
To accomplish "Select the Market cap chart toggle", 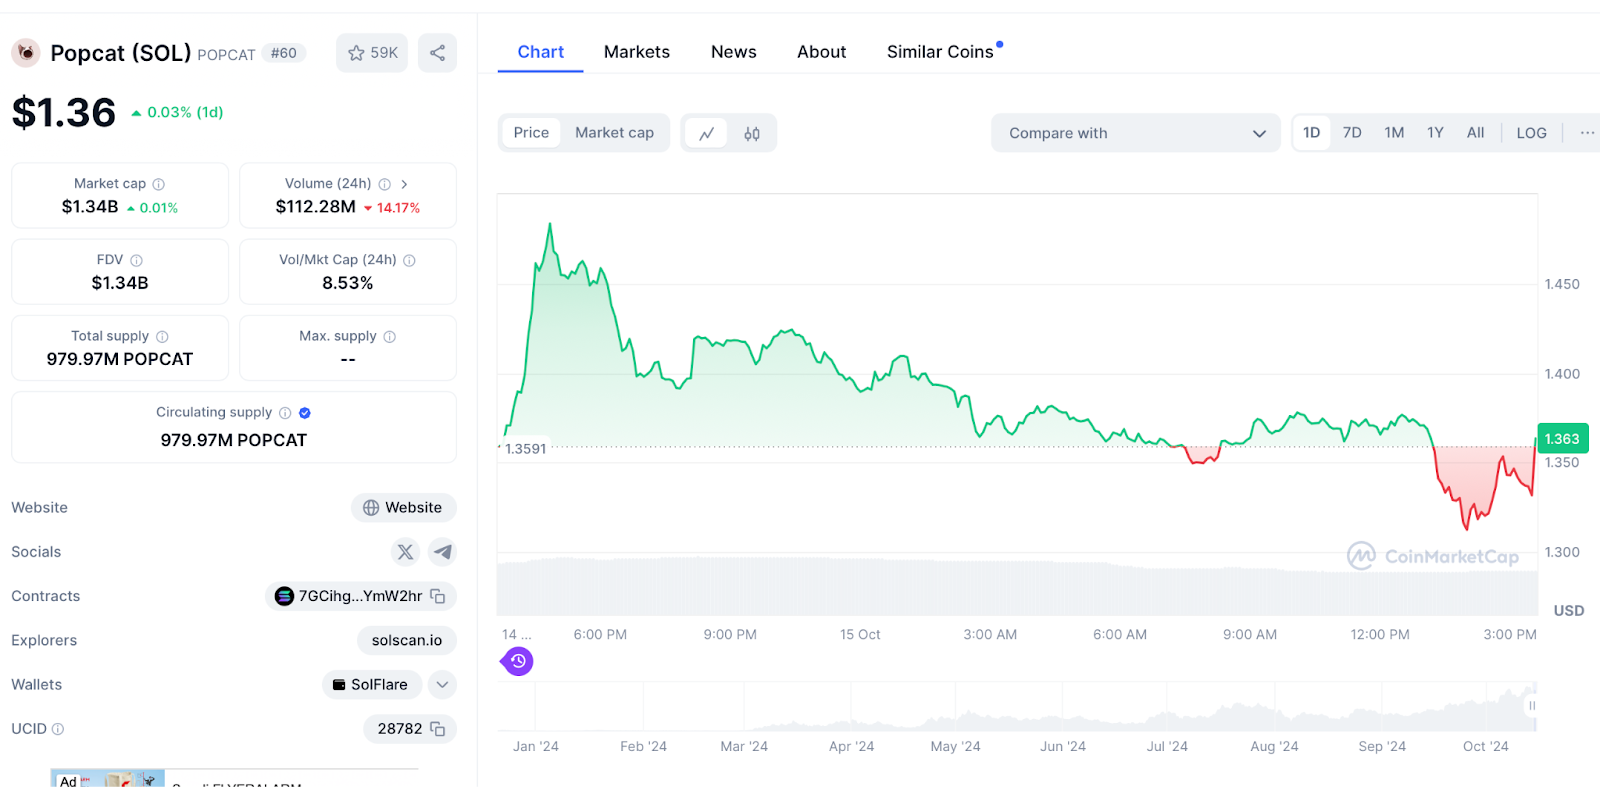I will click(x=614, y=133).
